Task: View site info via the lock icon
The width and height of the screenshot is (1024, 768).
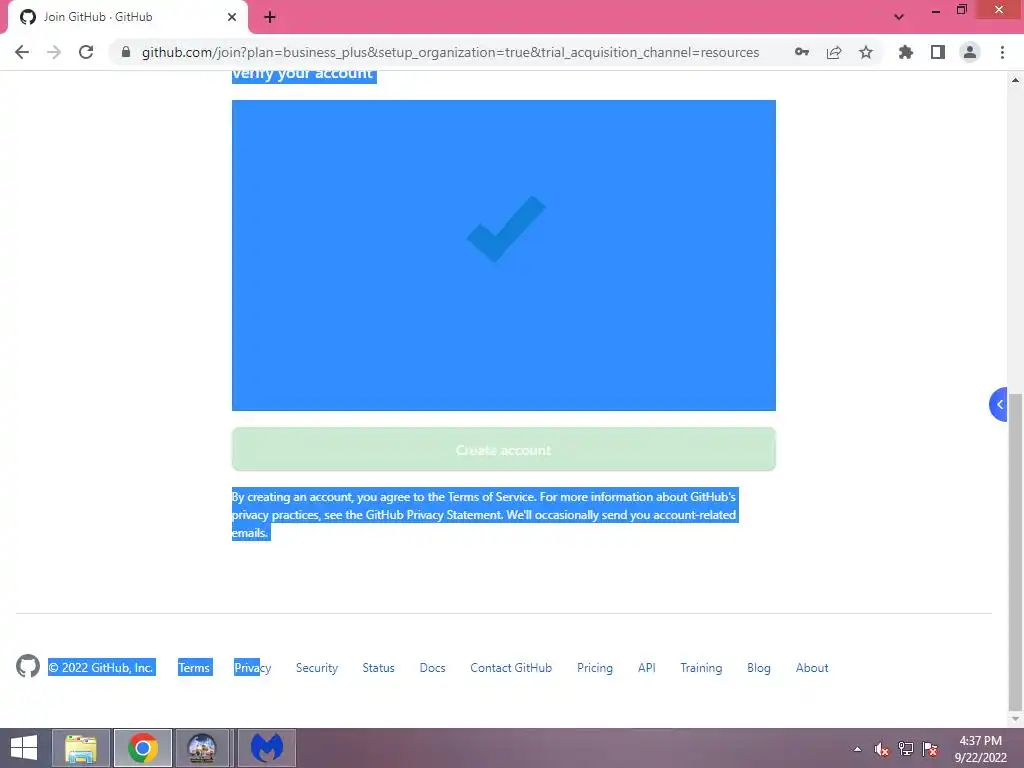Action: (x=126, y=52)
